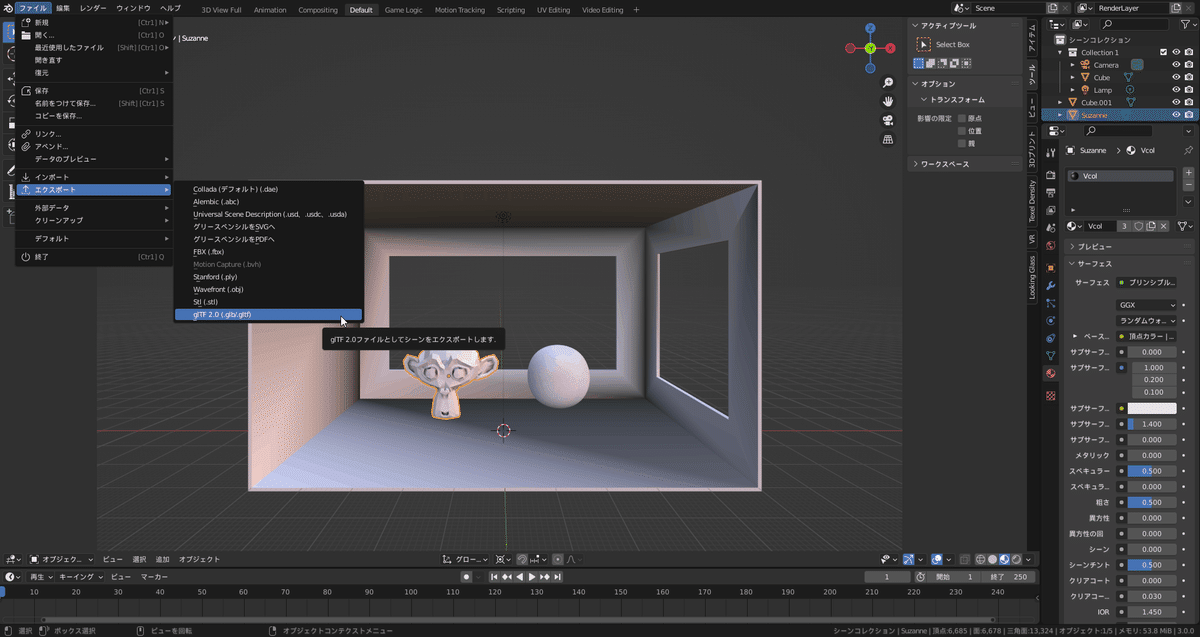Select Alembic (.abc) export entry
This screenshot has width=1200, height=637.
click(x=268, y=202)
